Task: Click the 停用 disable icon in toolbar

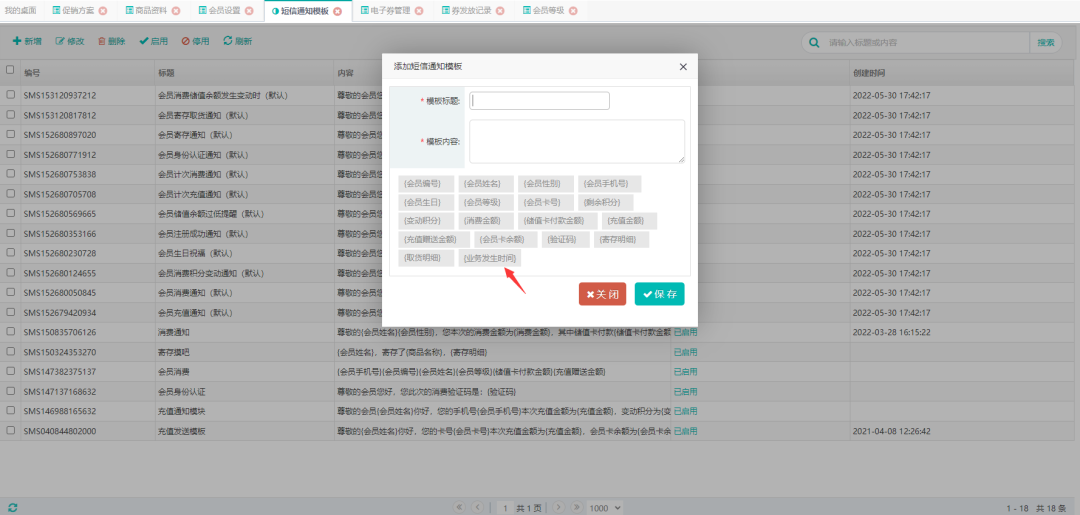Action: (186, 41)
